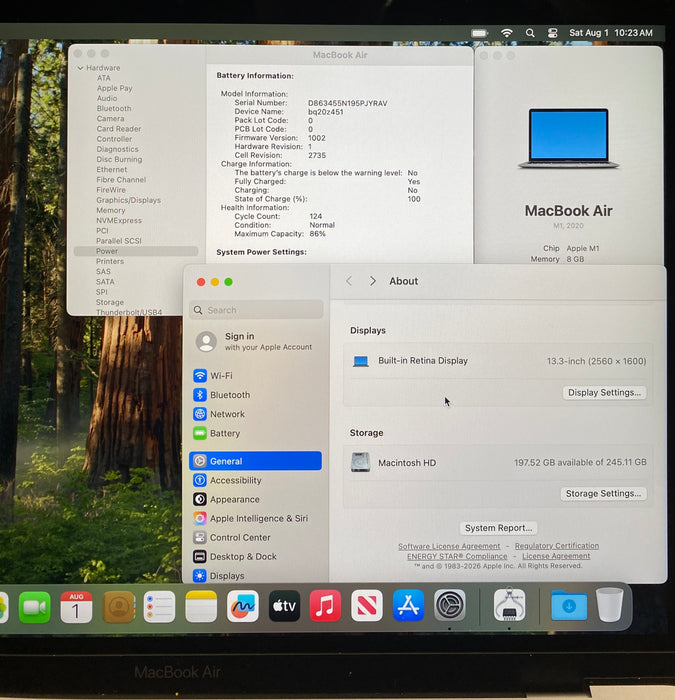The height and width of the screenshot is (700, 675).
Task: Select Apple Pay in the System Information sidebar
Action: pyautogui.click(x=115, y=88)
